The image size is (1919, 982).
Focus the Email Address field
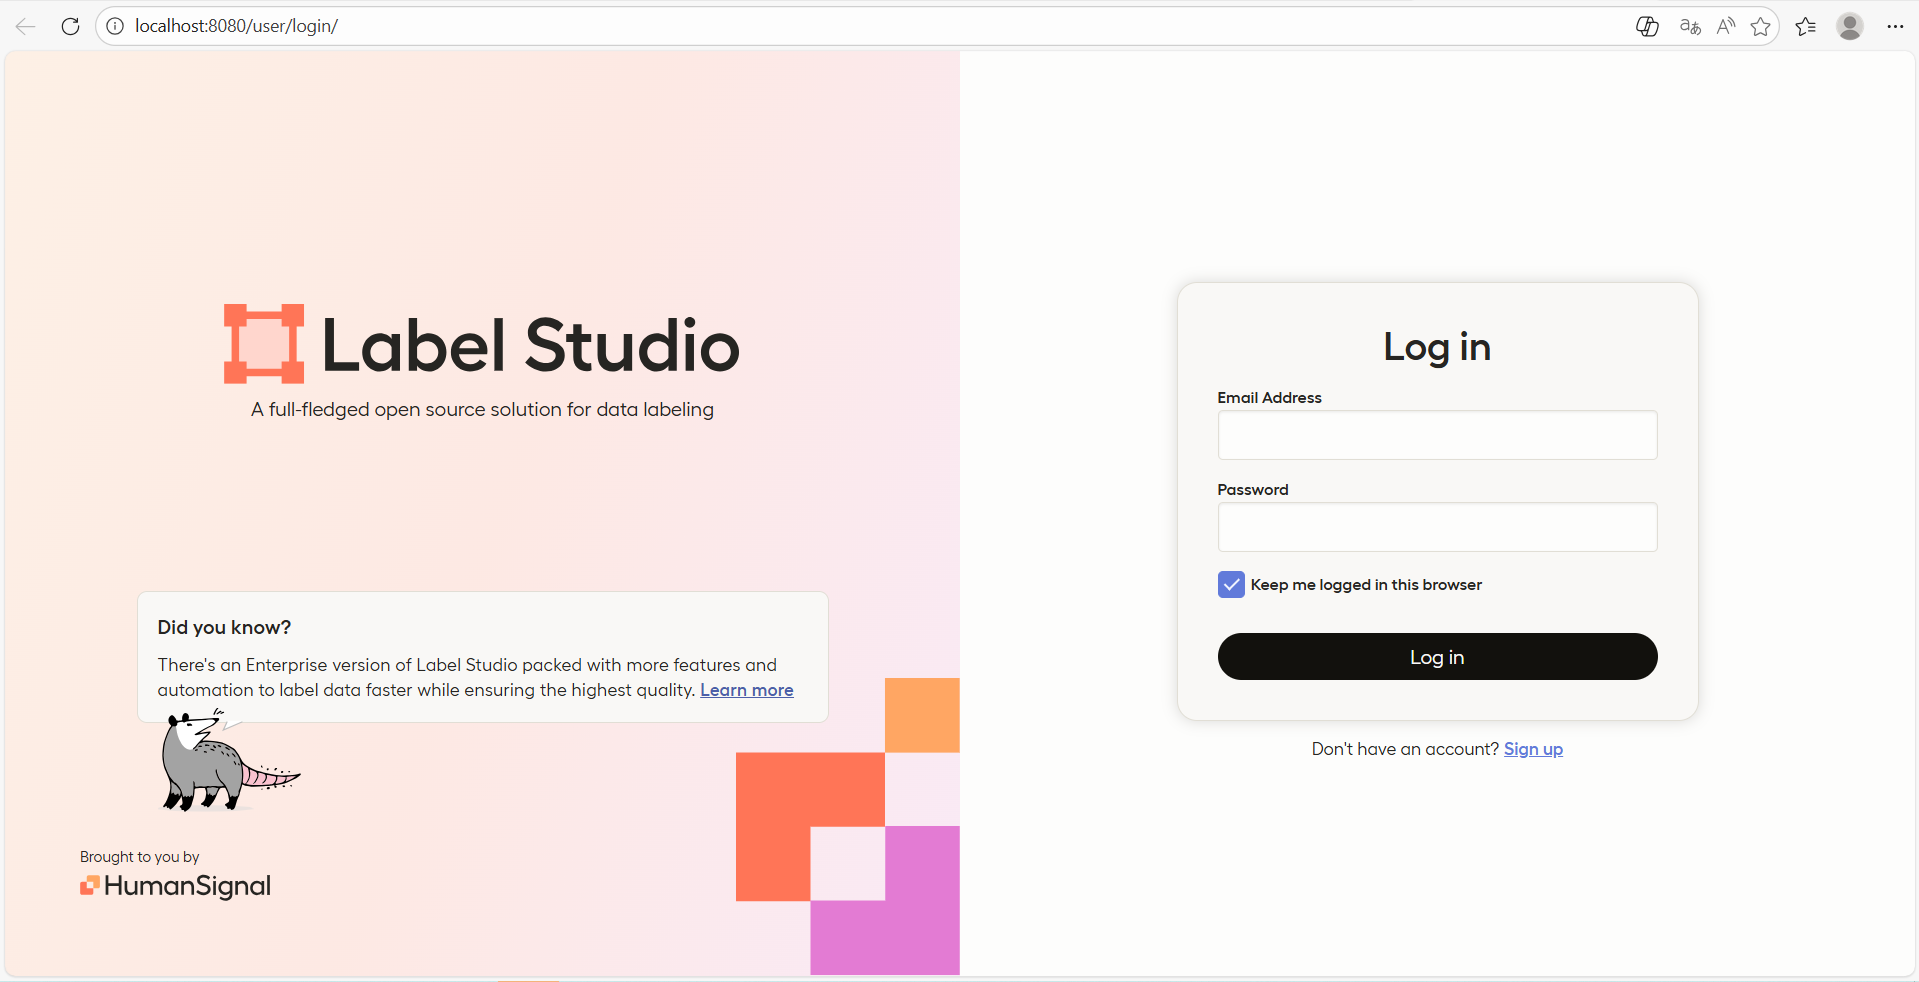(x=1437, y=435)
